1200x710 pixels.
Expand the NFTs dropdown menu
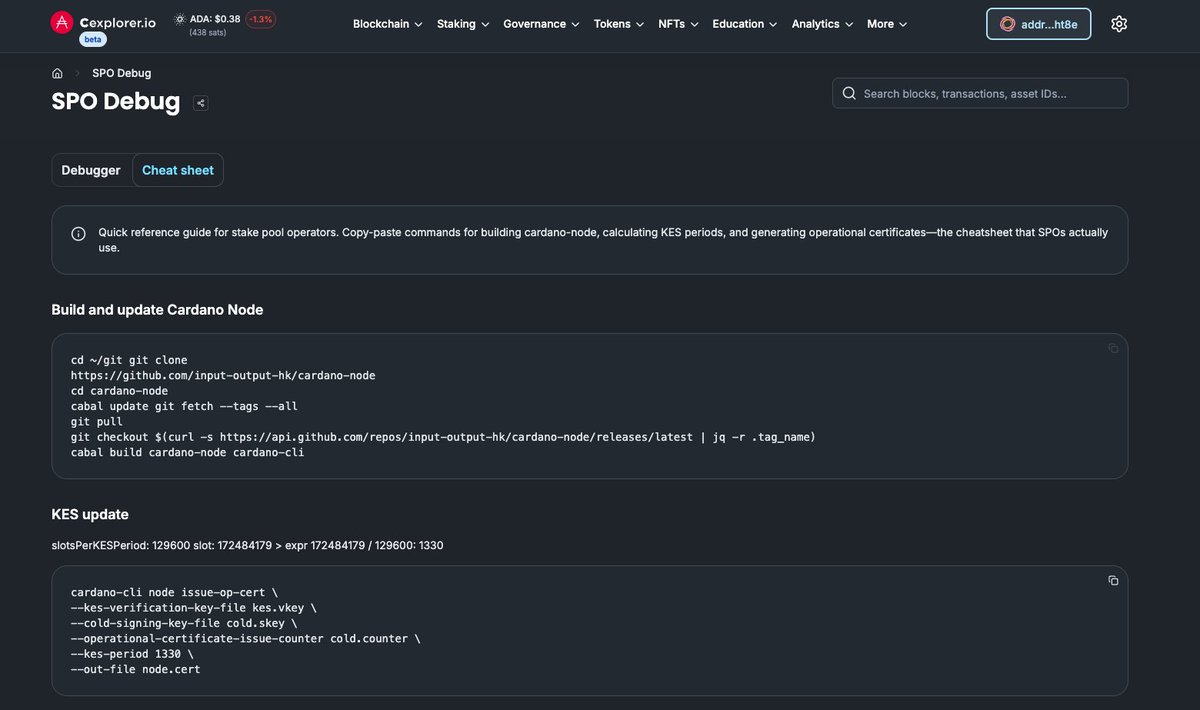pos(676,23)
